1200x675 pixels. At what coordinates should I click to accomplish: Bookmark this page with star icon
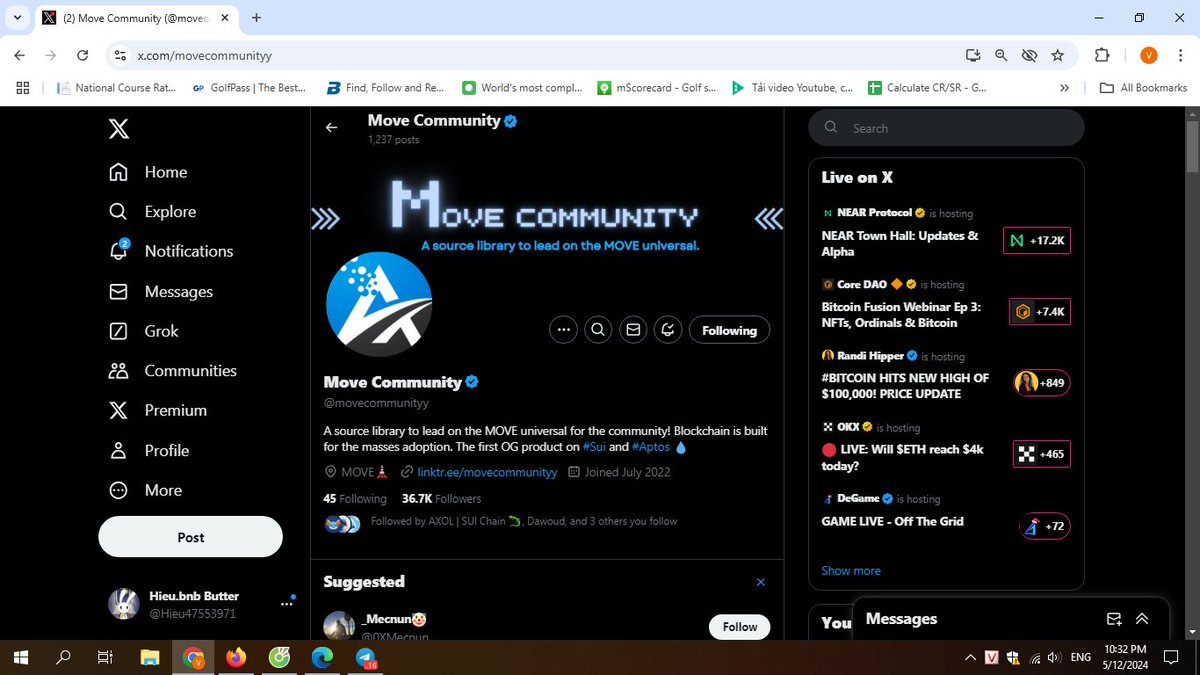[1058, 55]
